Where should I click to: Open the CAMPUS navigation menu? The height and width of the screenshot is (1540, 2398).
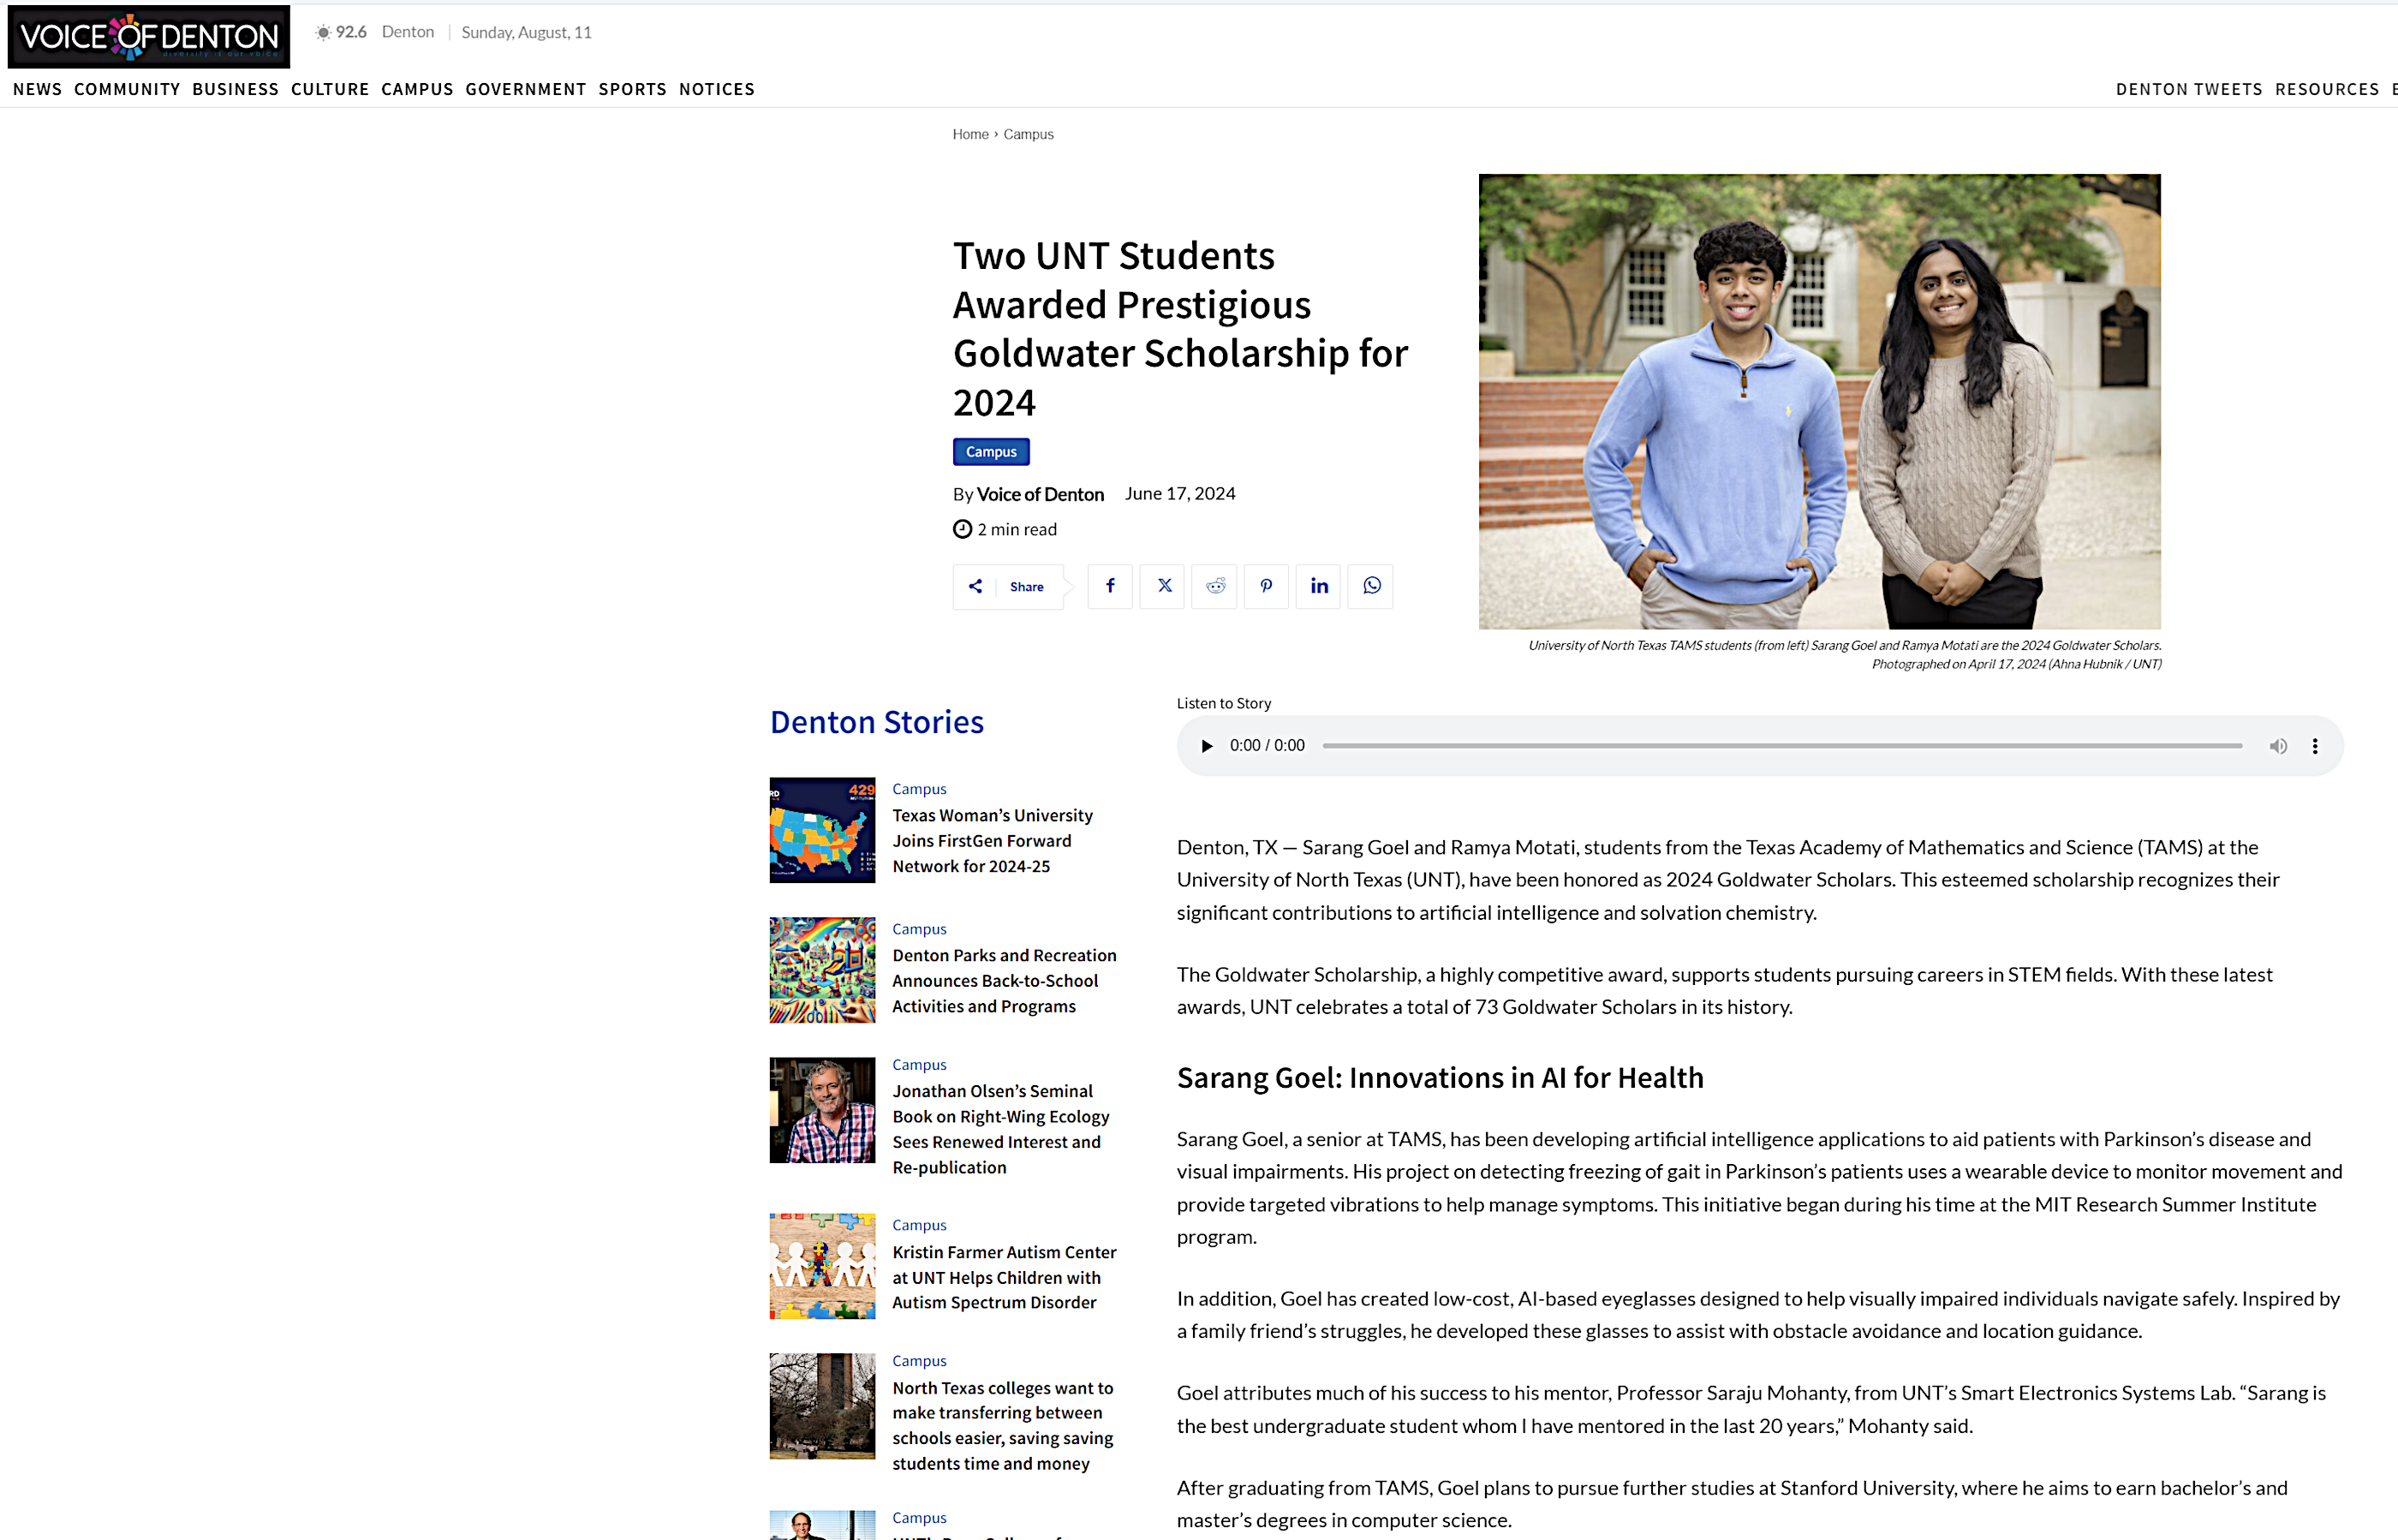417,89
